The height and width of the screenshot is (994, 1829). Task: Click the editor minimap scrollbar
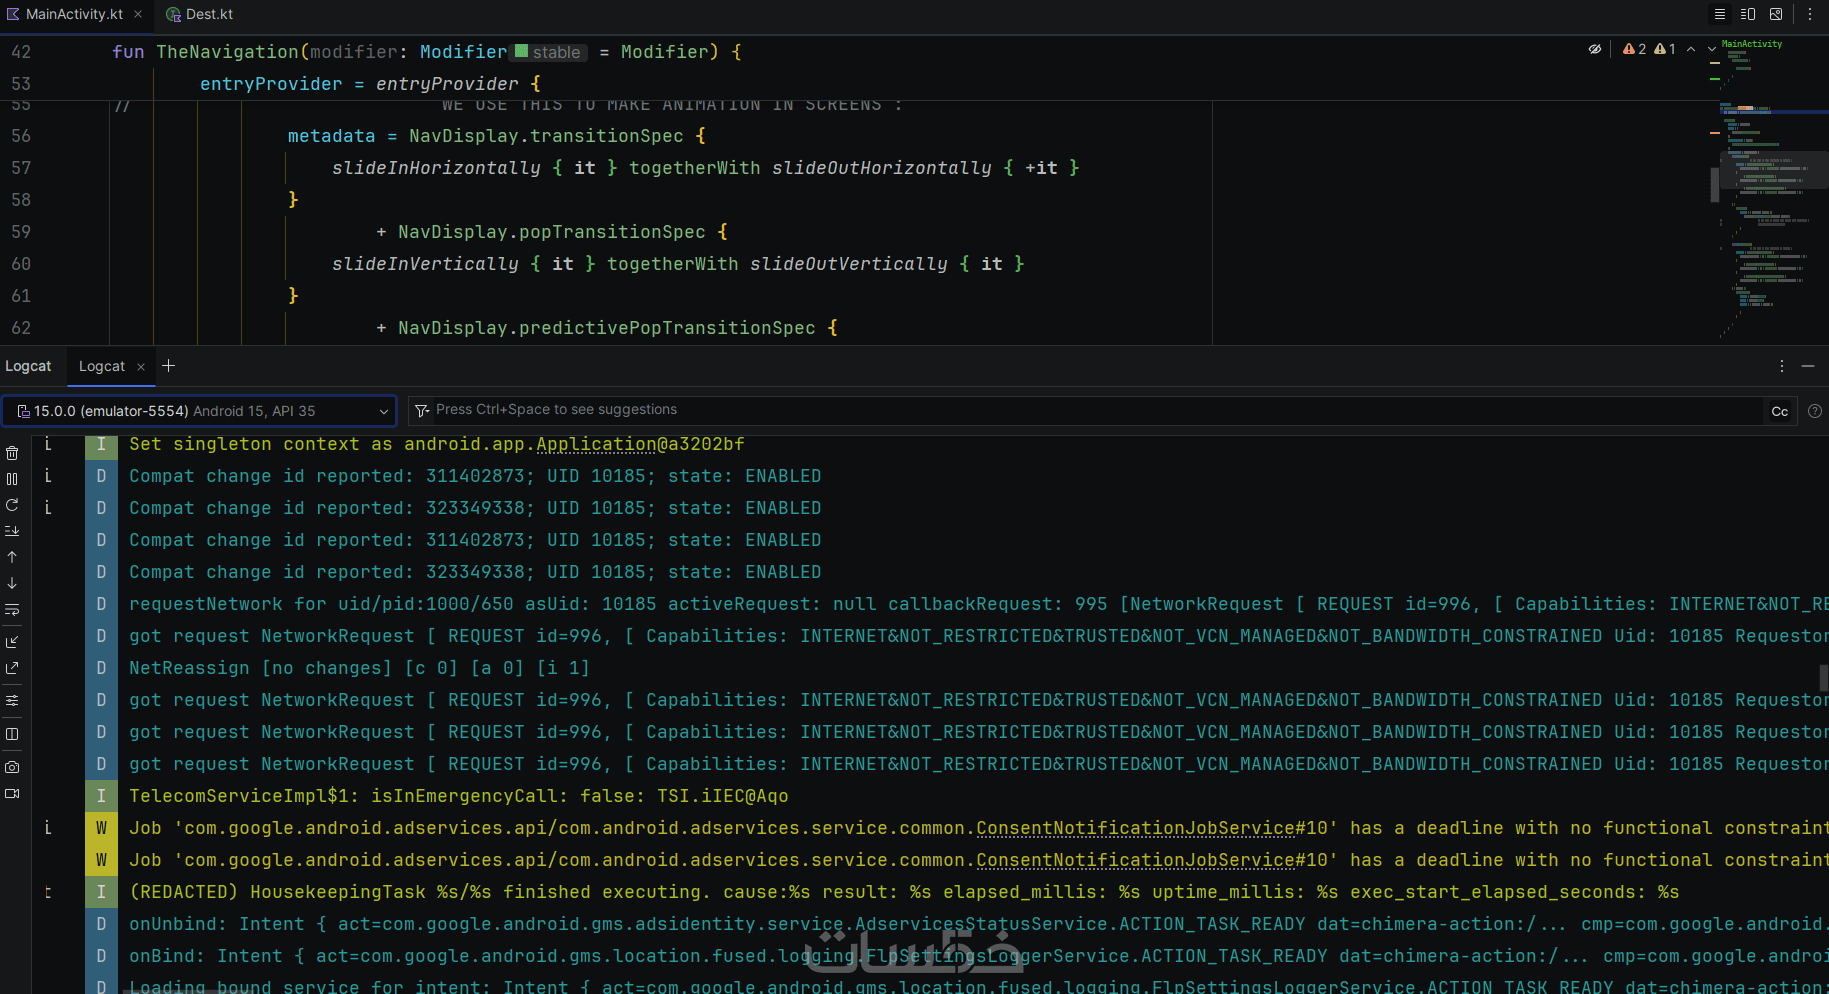point(1715,183)
